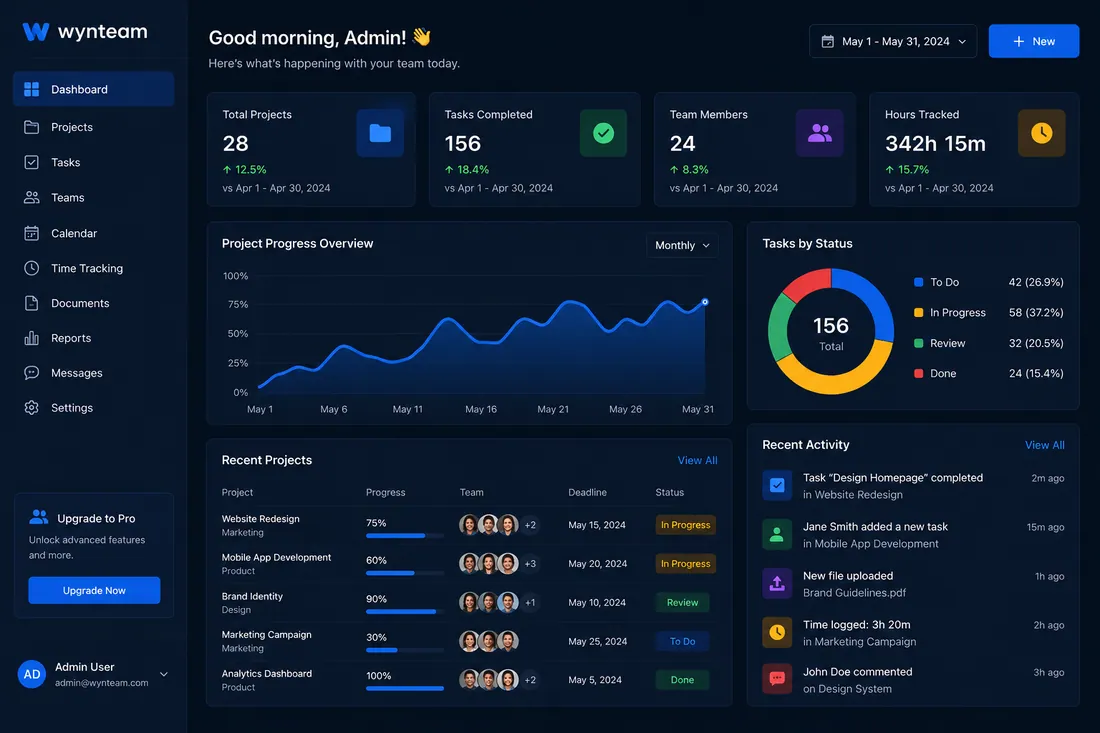The image size is (1100, 733).
Task: Click the green person icon for Jane Smith activity
Action: pos(777,534)
